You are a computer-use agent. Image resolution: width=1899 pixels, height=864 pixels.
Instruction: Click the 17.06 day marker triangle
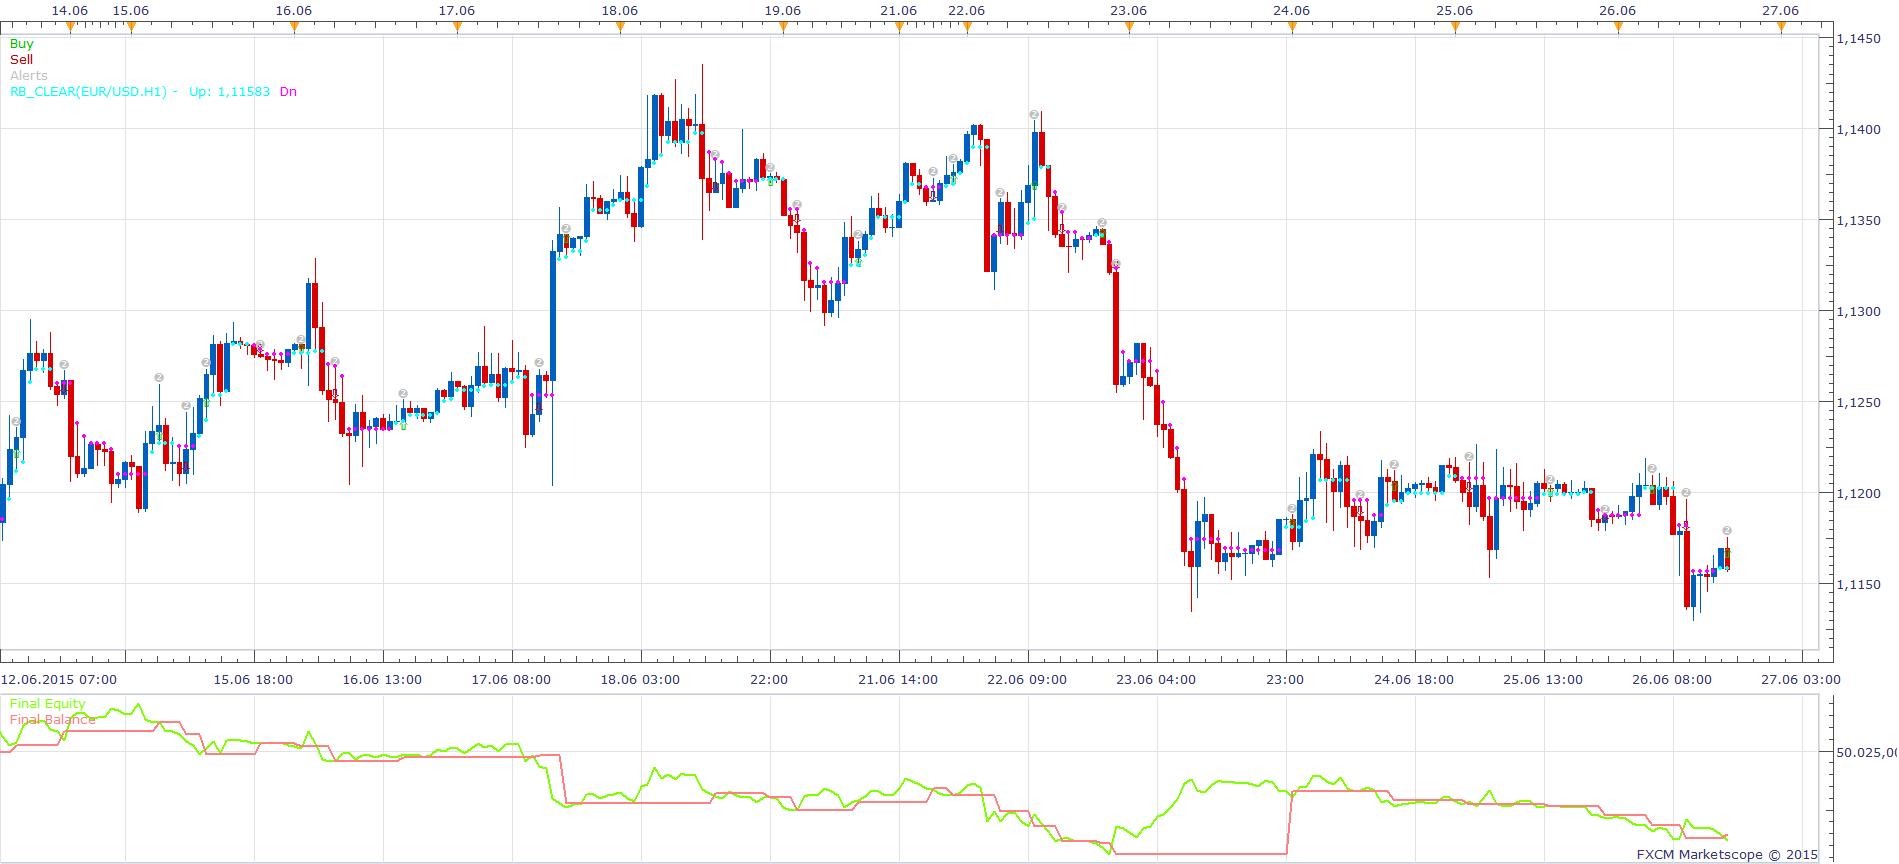click(x=457, y=28)
